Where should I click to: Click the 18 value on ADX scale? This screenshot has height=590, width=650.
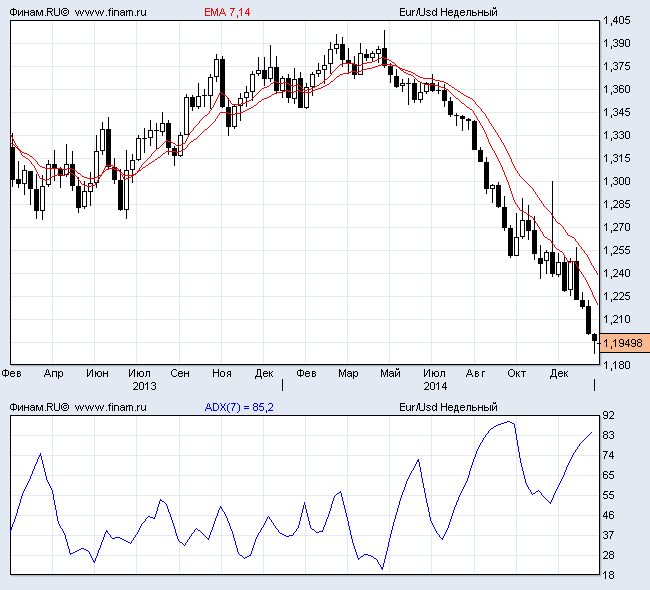coord(609,575)
